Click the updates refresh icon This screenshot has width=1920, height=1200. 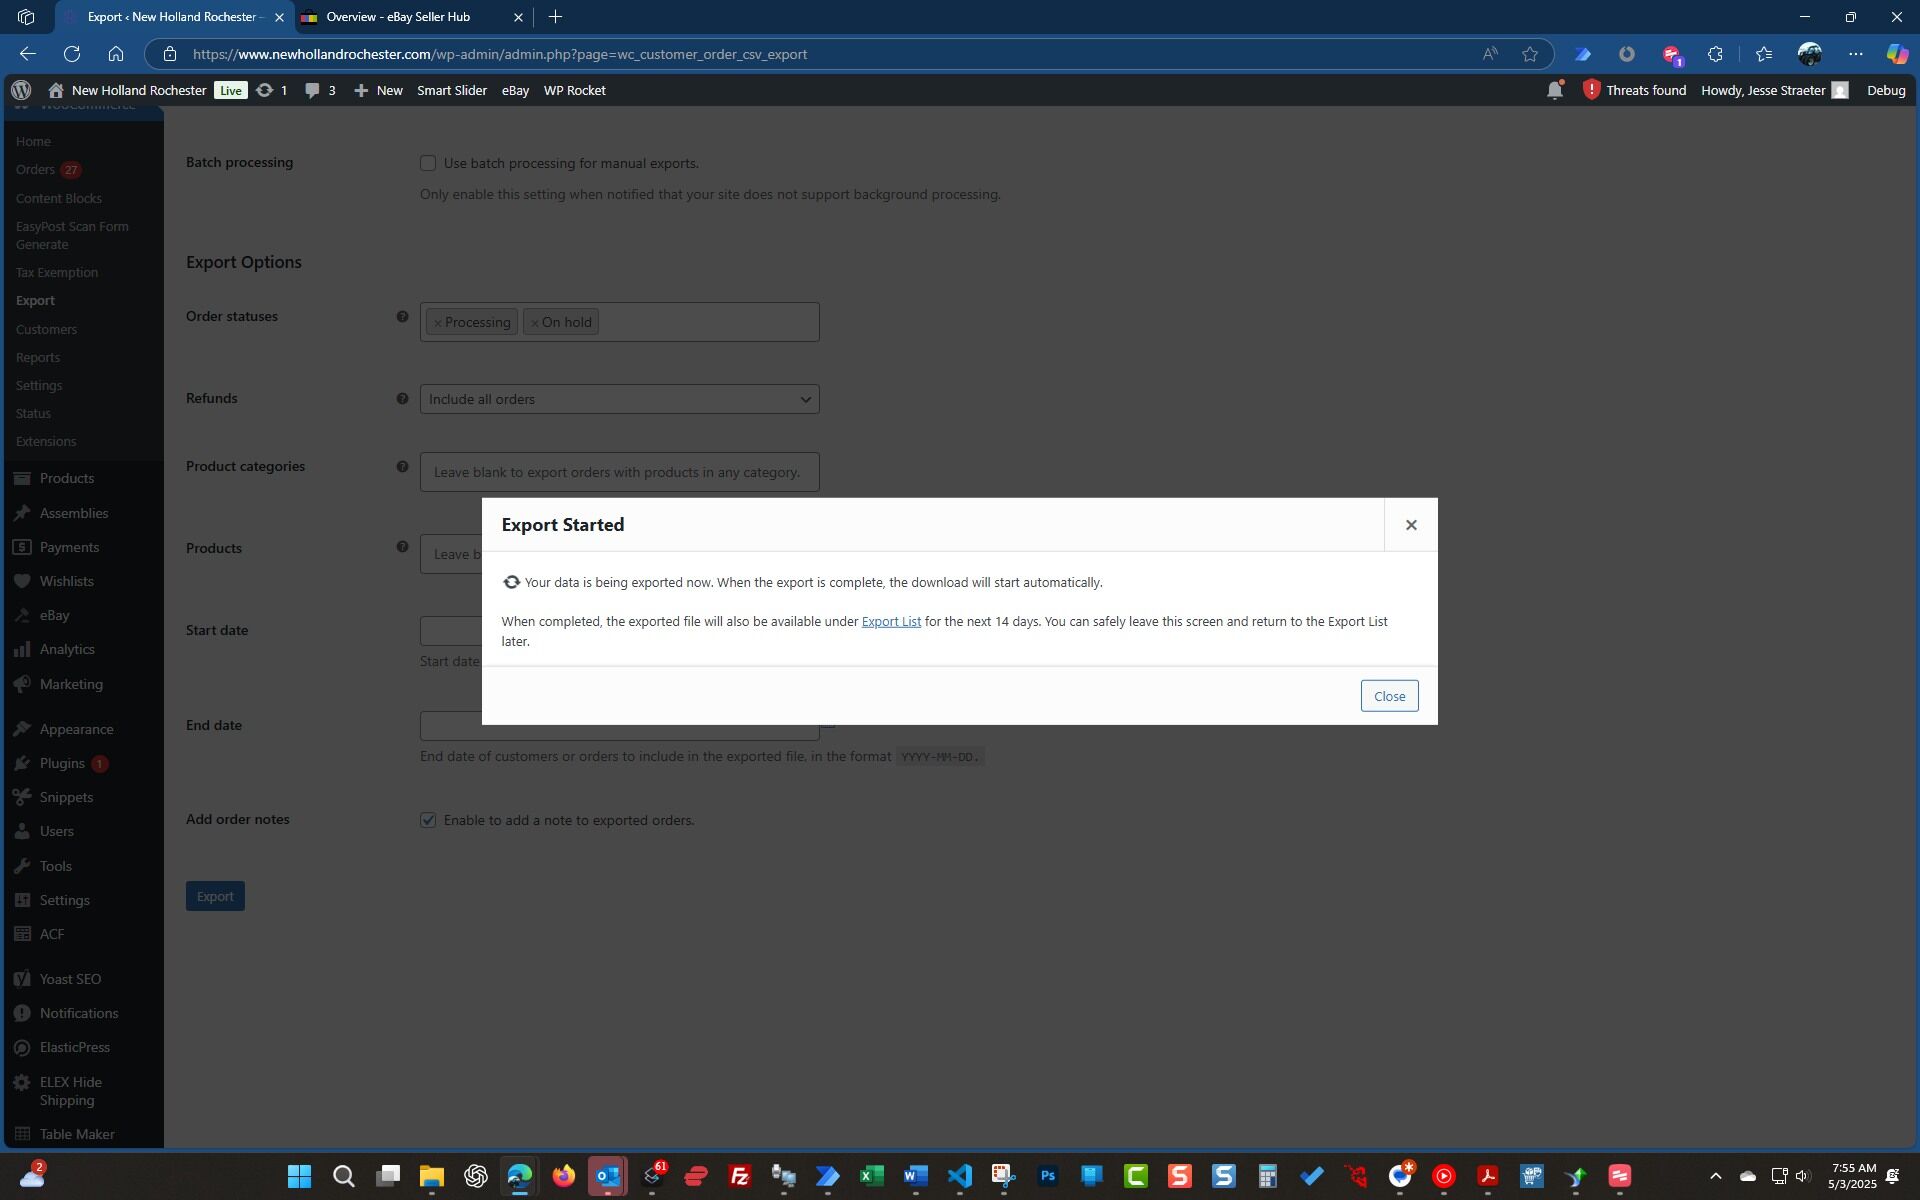click(x=264, y=90)
